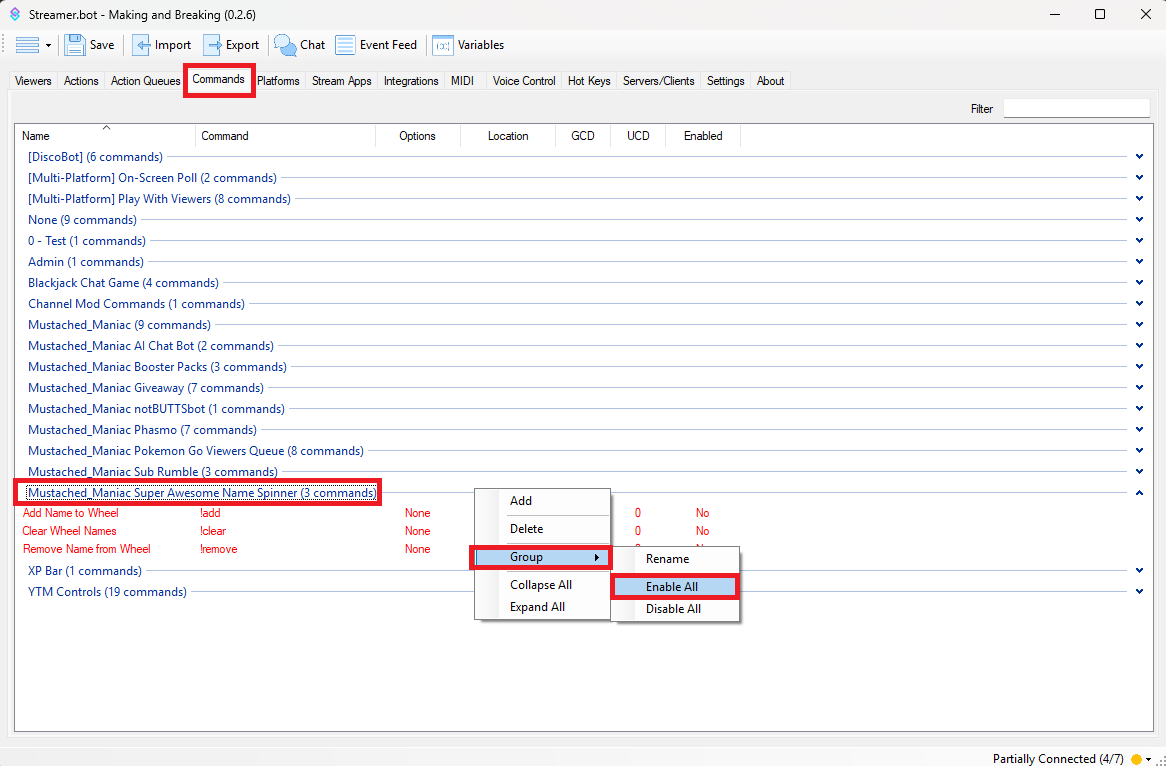
Task: Click inside the Filter text box
Action: (1076, 108)
